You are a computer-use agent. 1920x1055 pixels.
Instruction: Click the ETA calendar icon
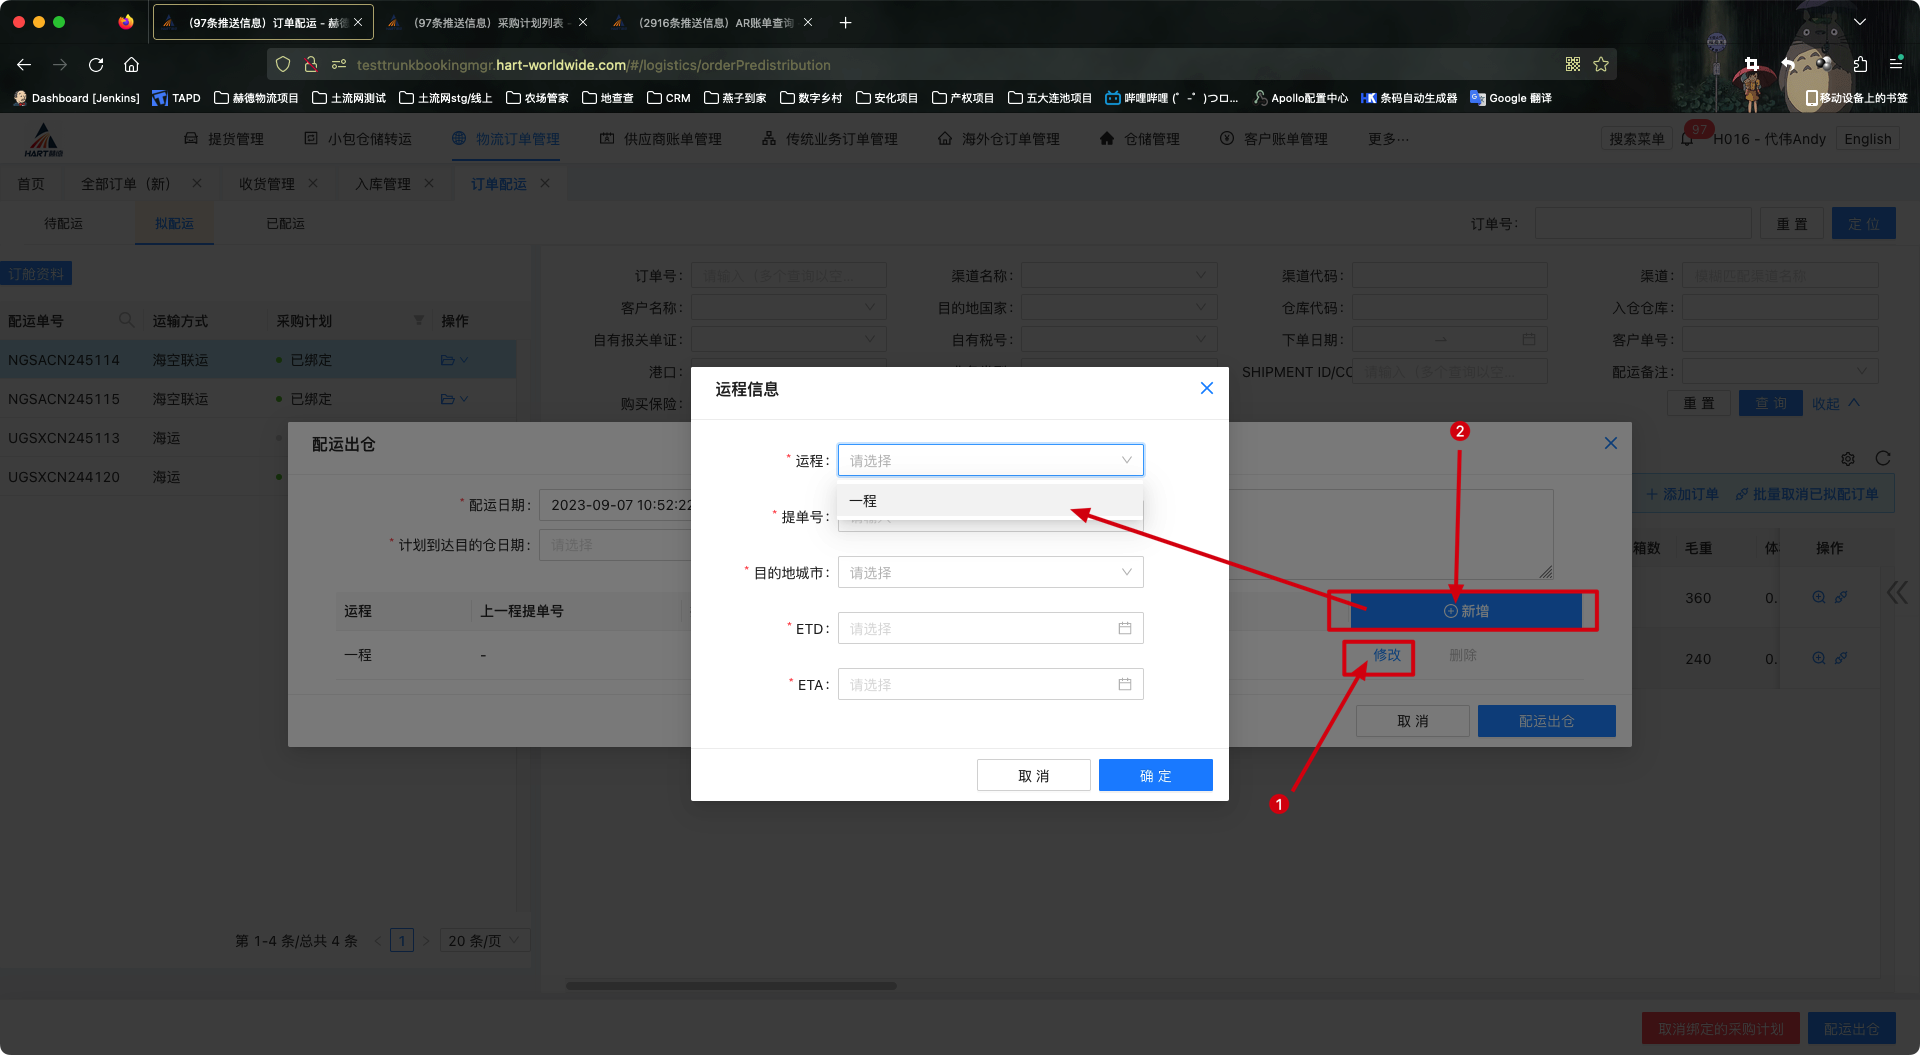coord(1125,685)
